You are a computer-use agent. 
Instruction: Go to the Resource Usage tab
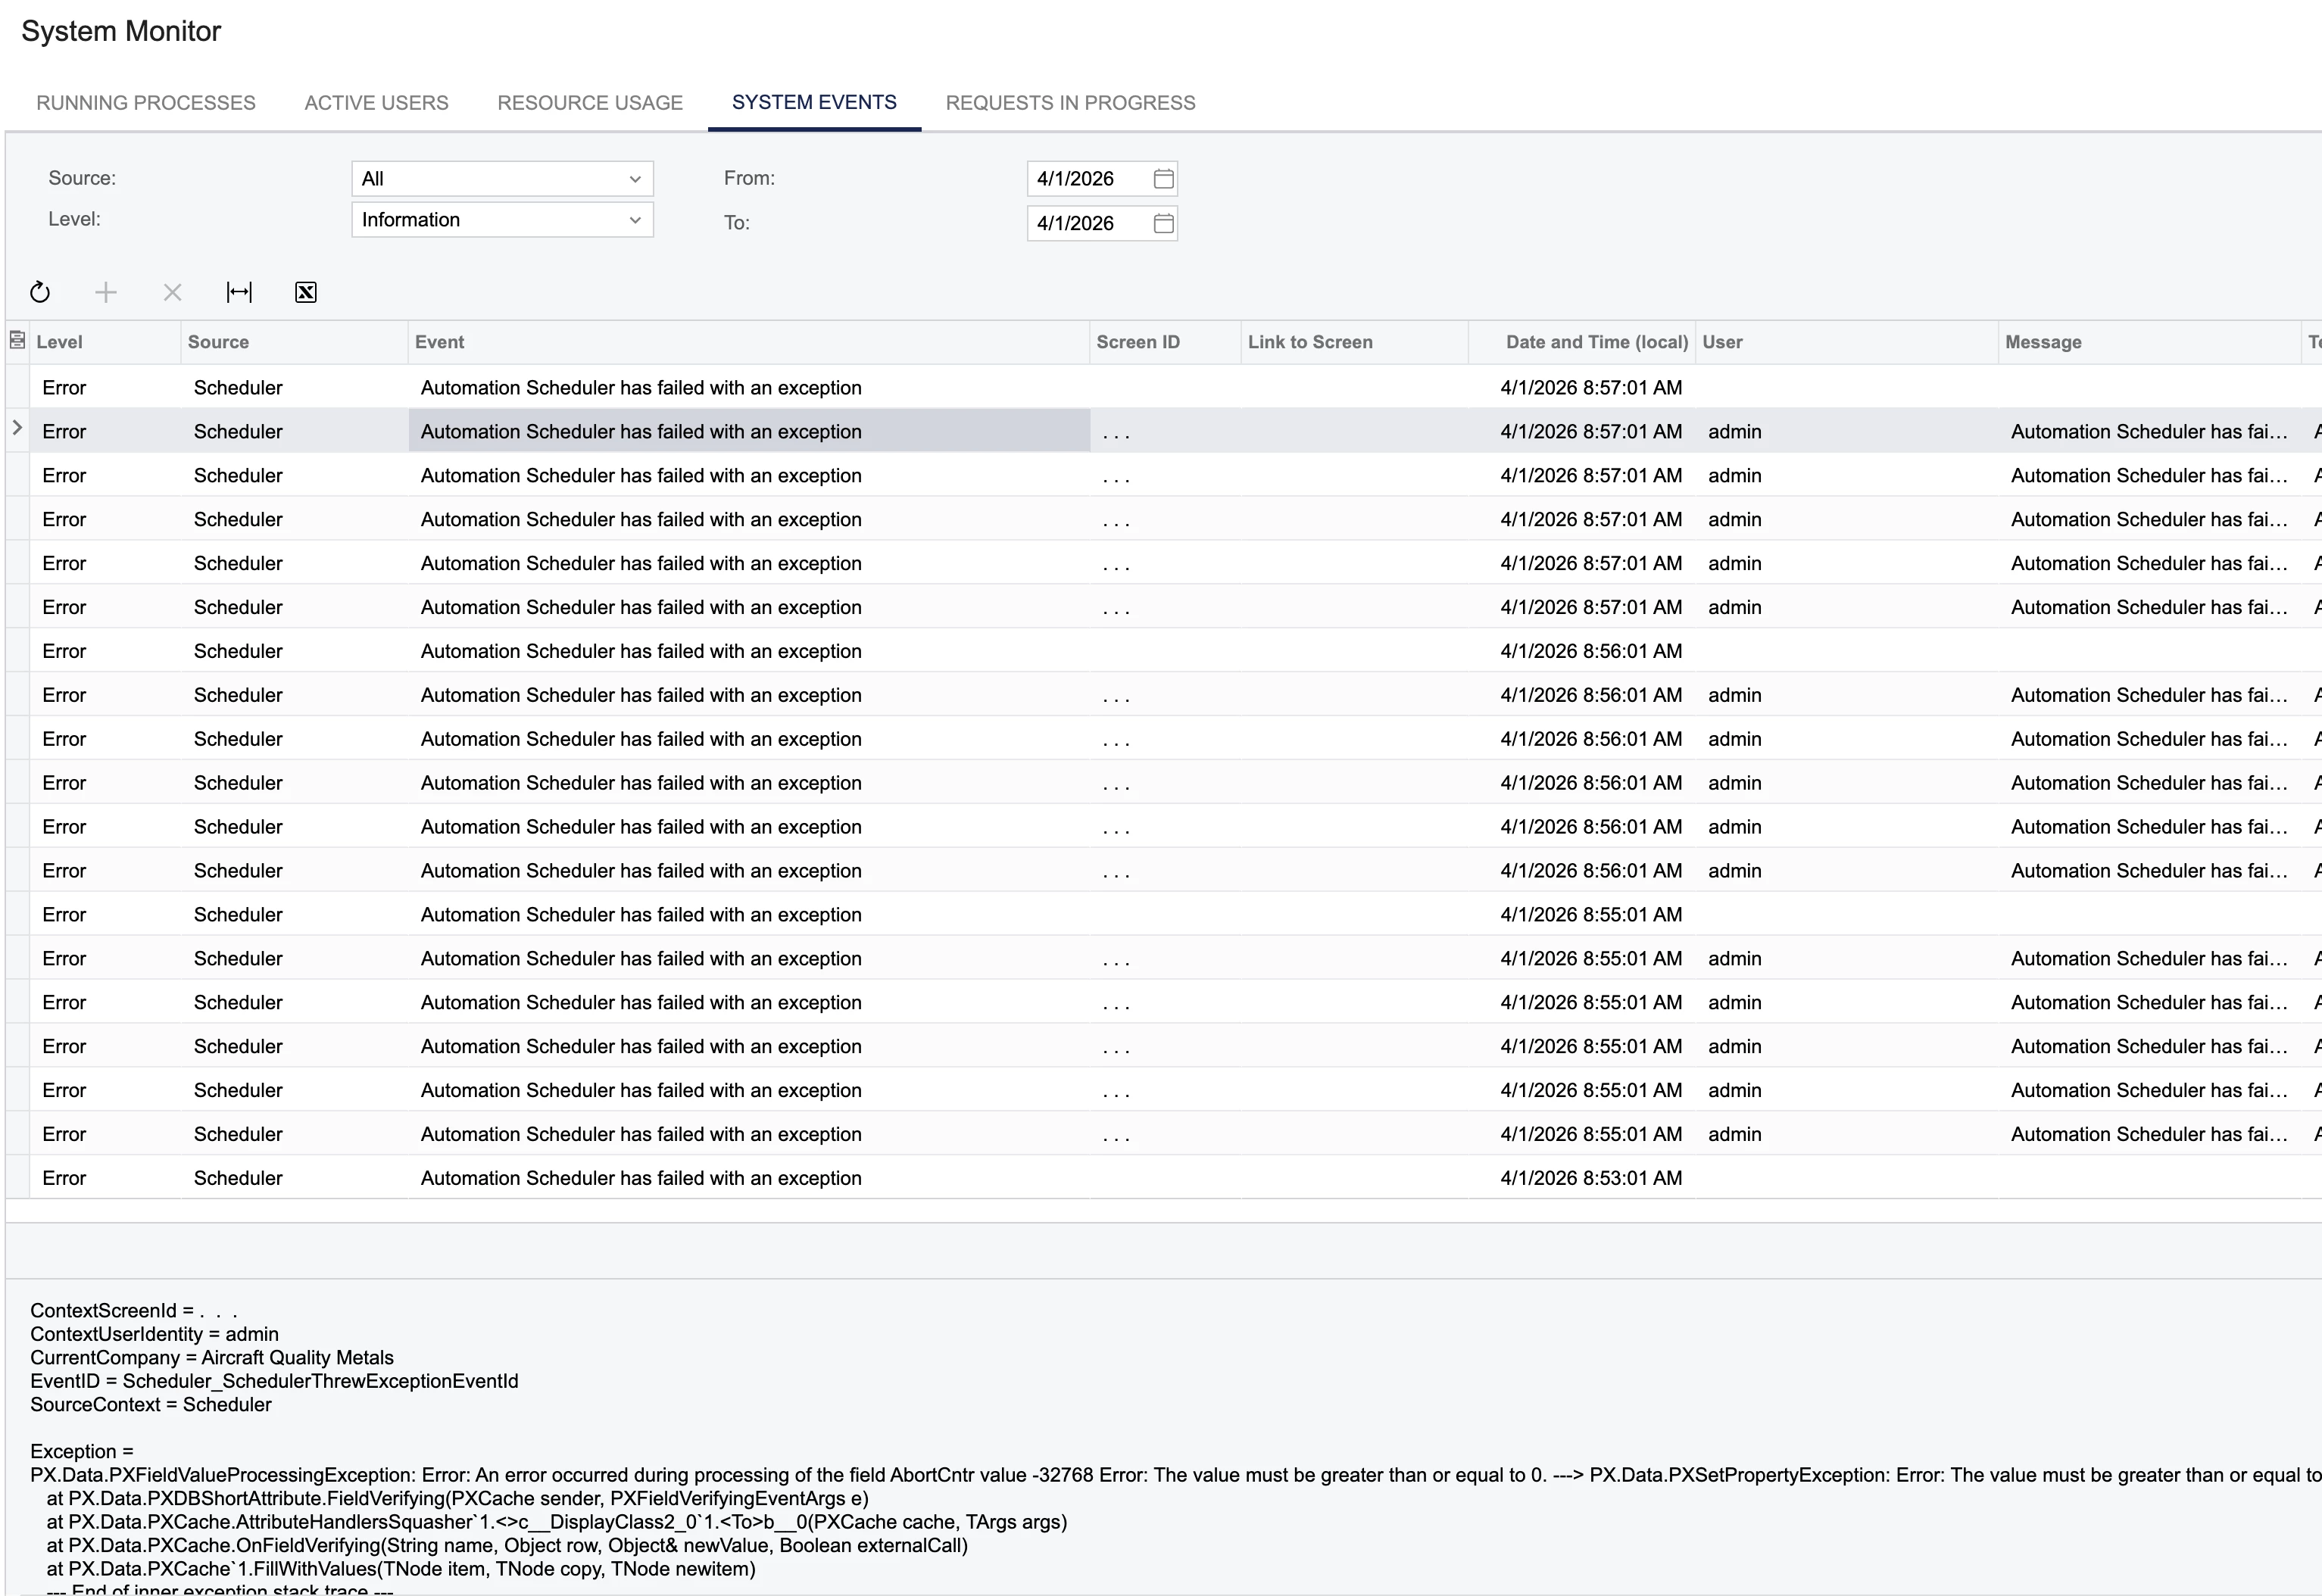pos(590,103)
